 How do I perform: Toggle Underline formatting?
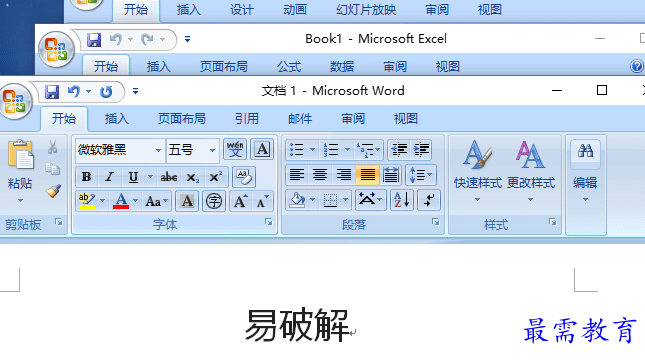click(x=133, y=177)
